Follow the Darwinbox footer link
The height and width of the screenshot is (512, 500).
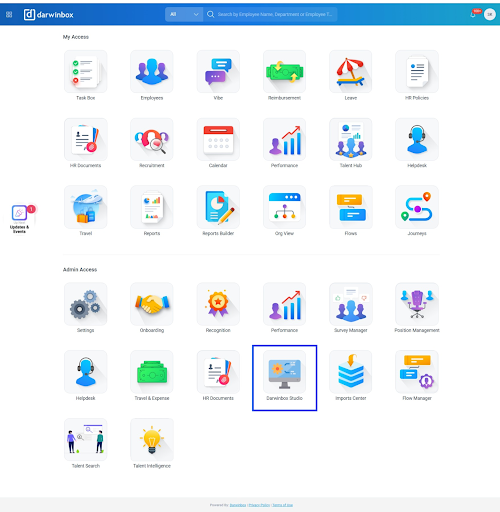(x=238, y=505)
